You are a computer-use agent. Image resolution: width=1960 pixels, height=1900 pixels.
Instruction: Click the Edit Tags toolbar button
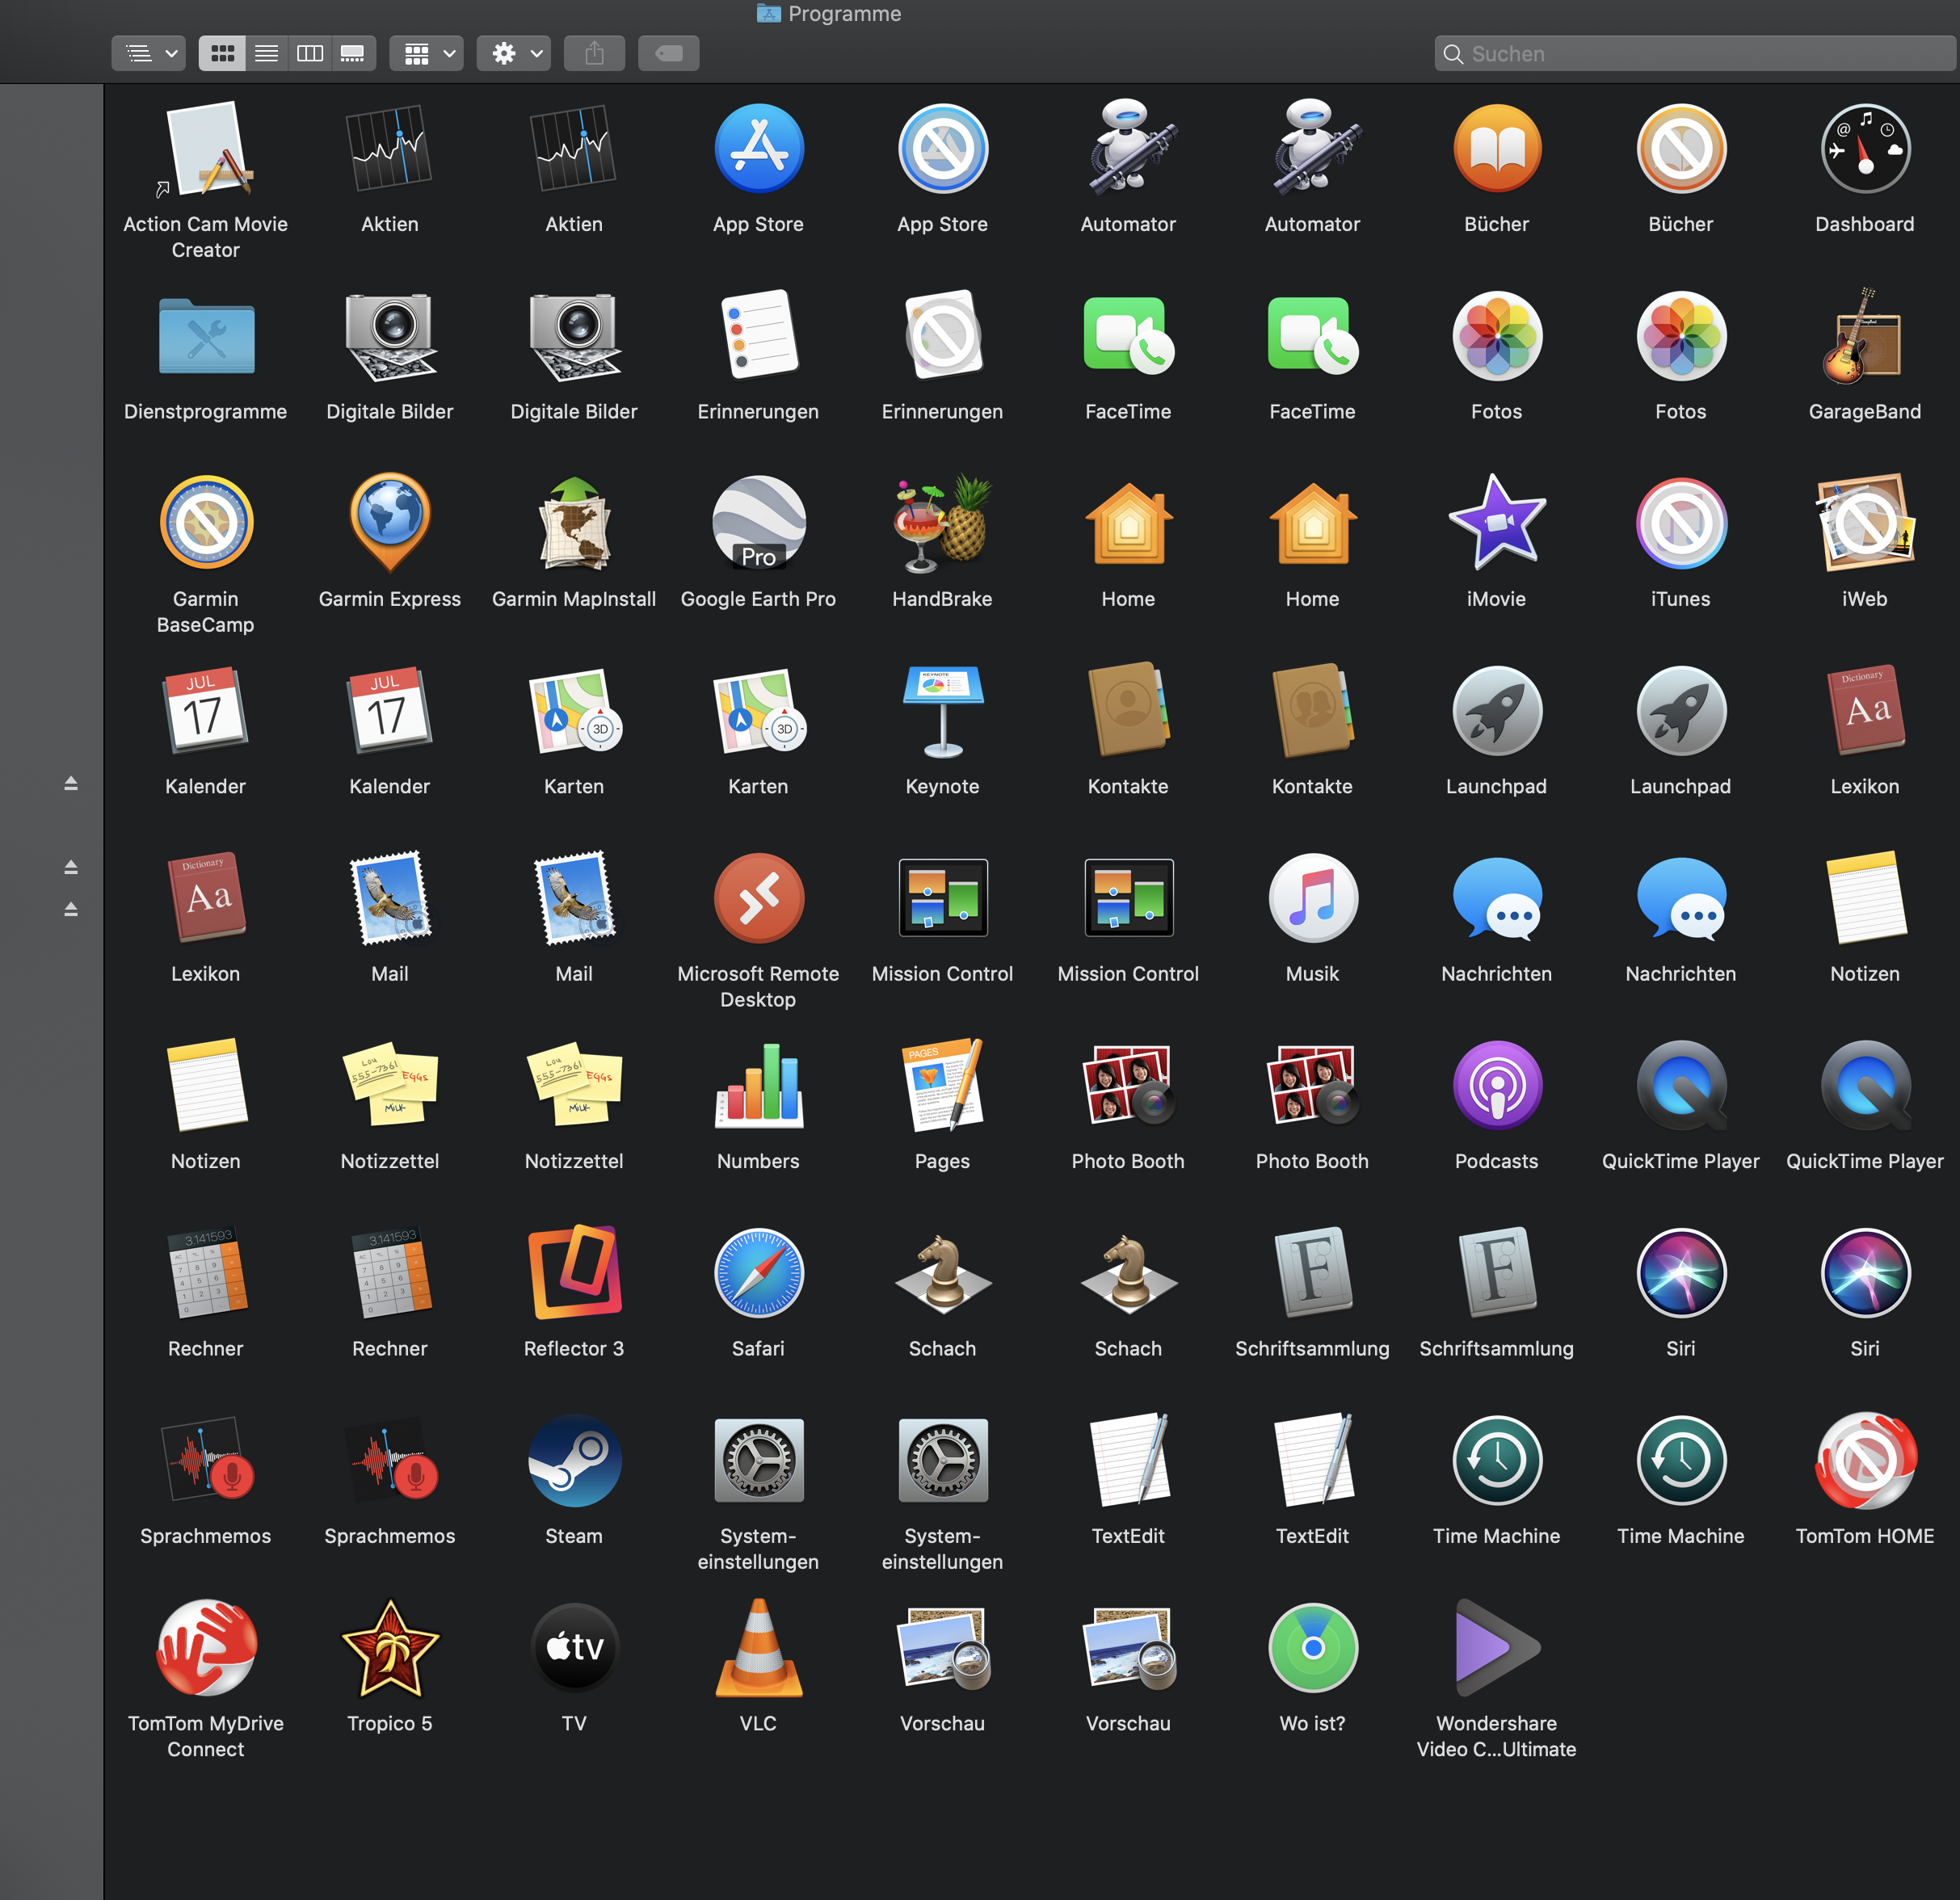668,54
